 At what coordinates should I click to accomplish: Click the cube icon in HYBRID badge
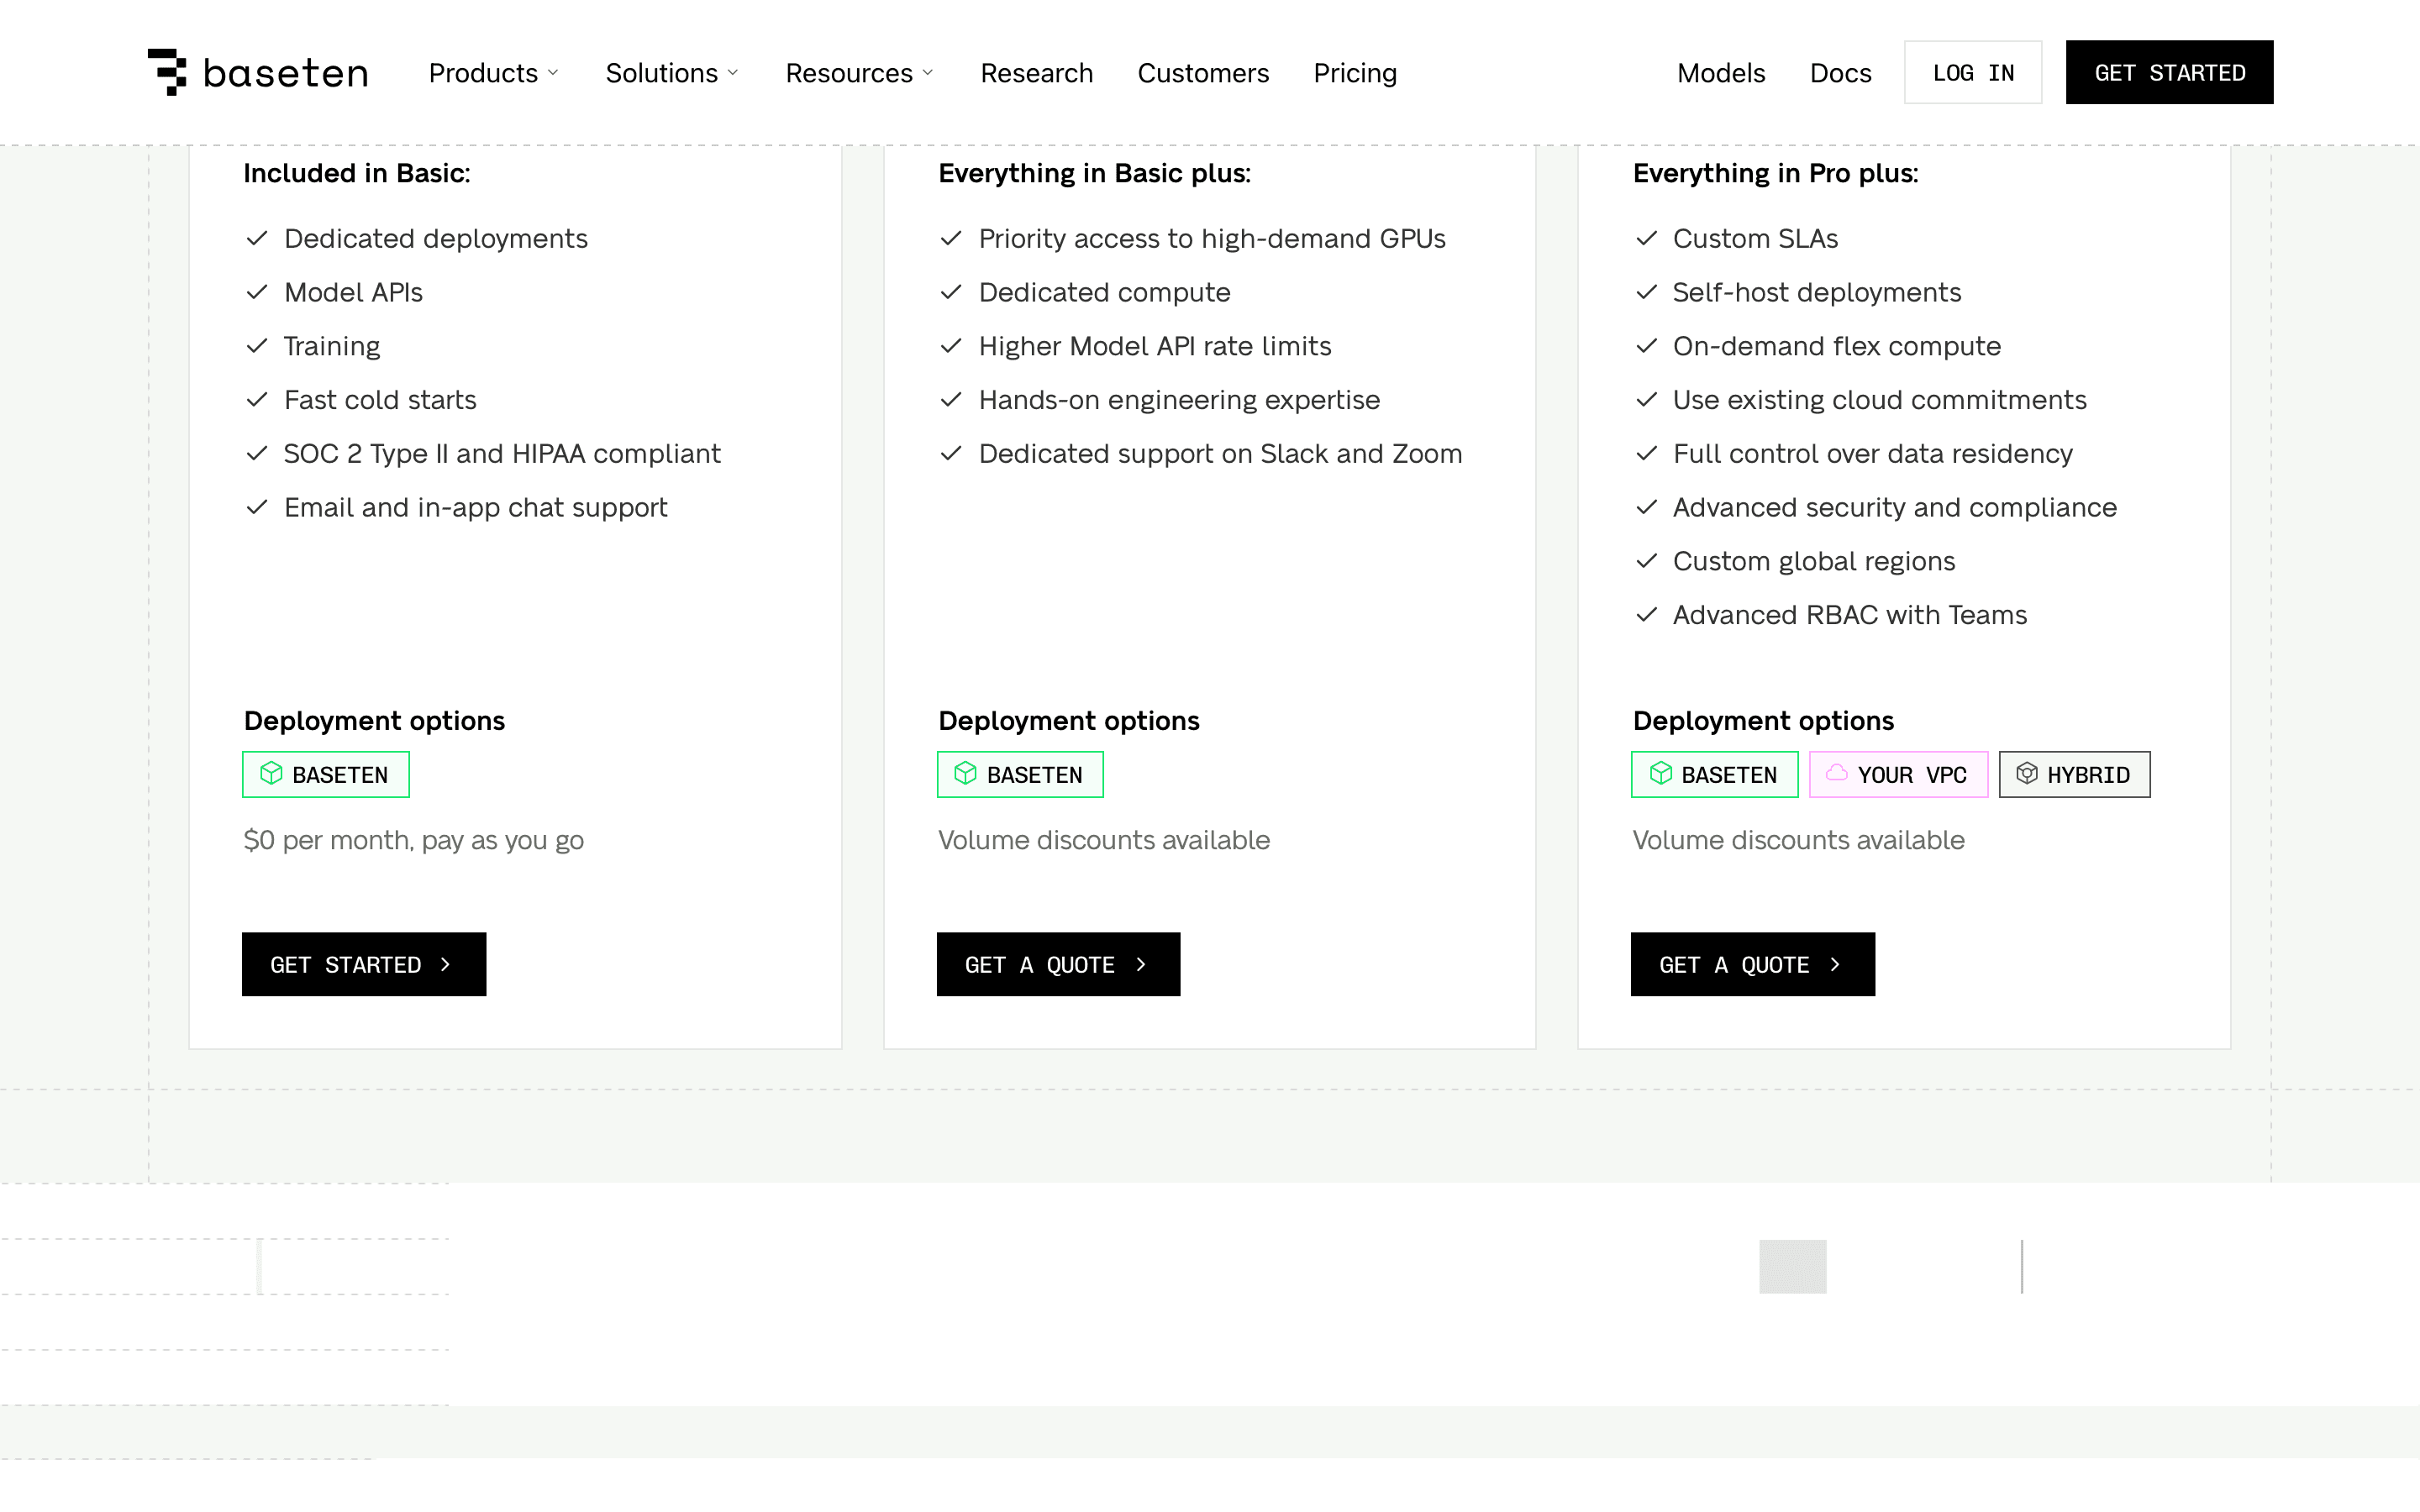tap(2026, 773)
